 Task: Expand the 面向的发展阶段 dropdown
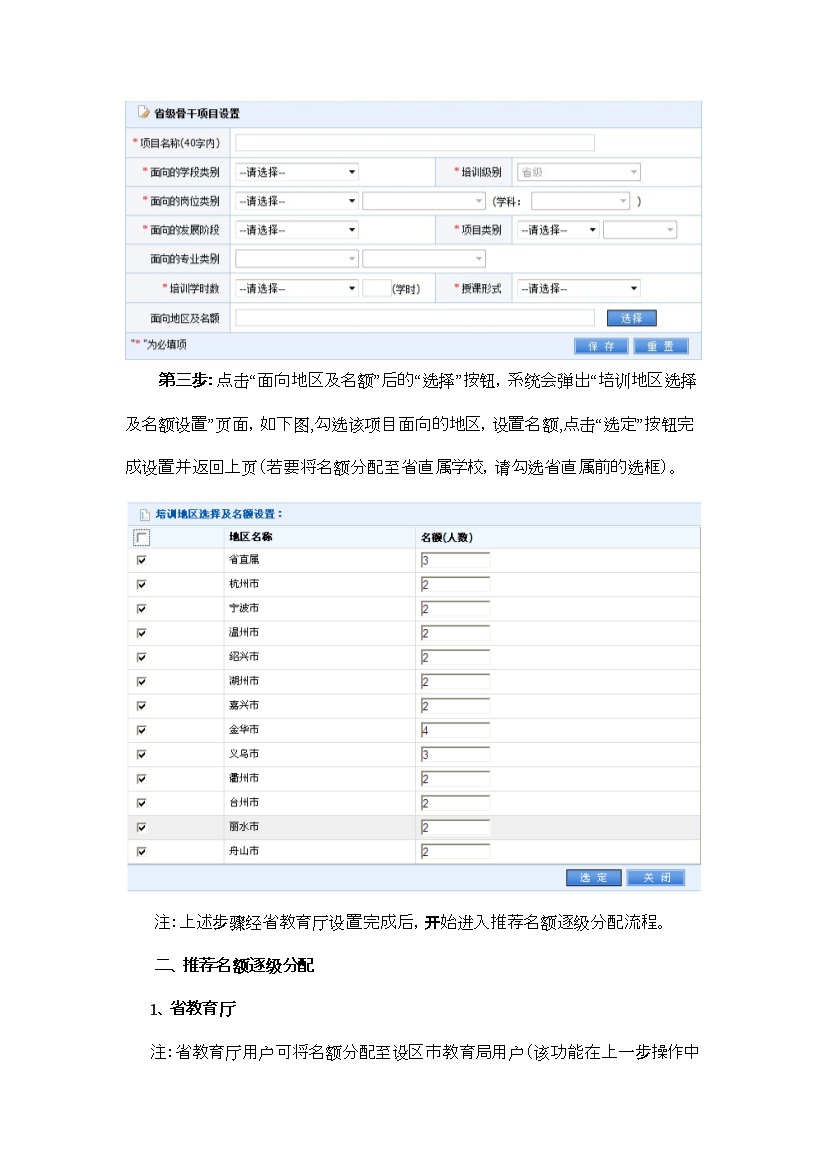pyautogui.click(x=297, y=230)
